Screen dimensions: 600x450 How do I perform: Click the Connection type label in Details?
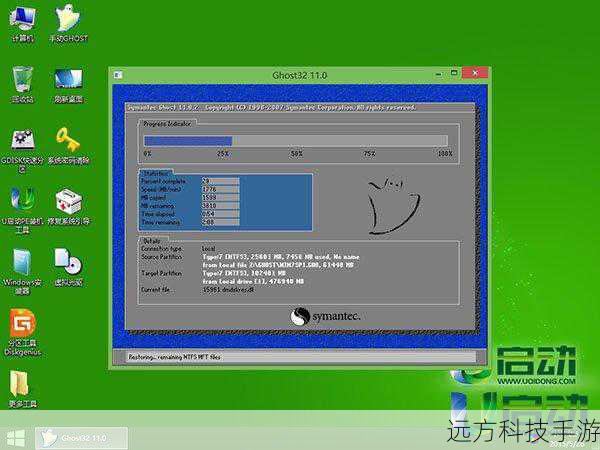(x=161, y=249)
